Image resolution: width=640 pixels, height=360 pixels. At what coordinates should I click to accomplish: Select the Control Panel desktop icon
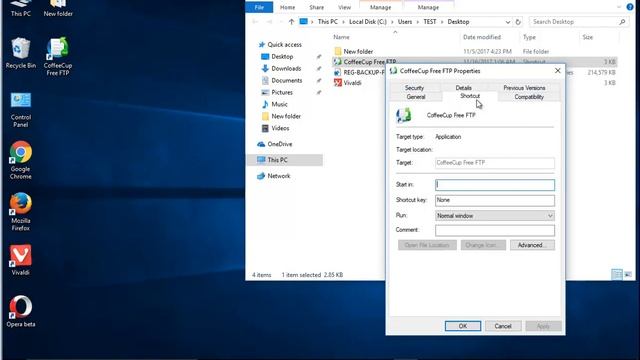point(20,109)
